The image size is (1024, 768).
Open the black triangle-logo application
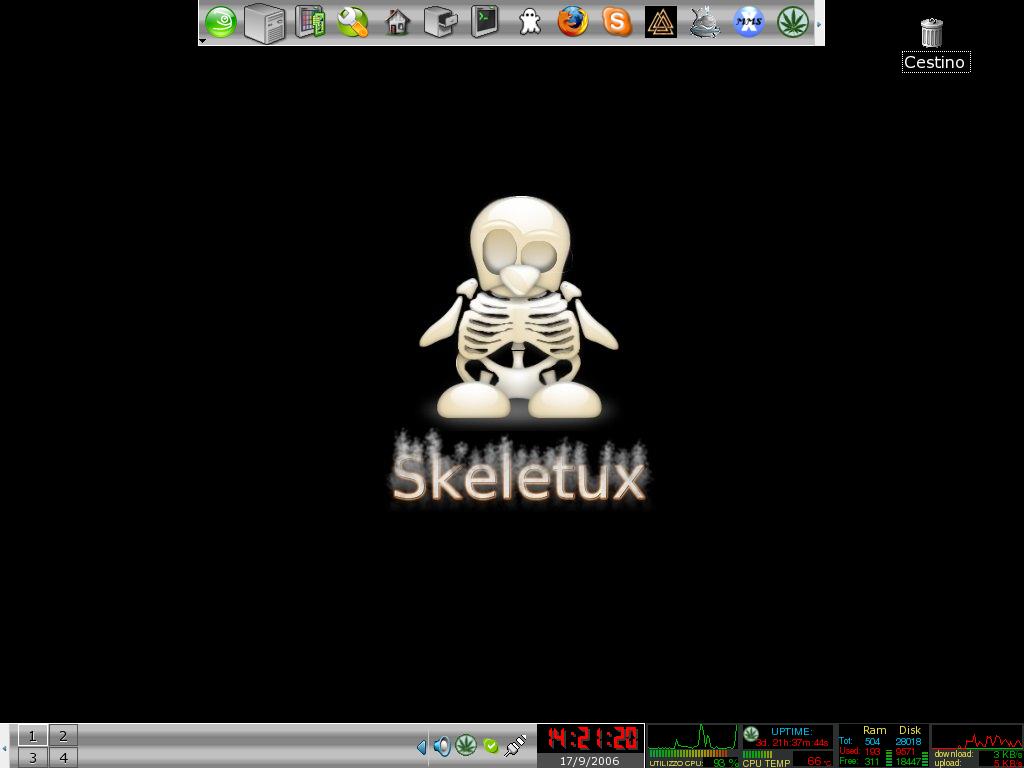click(661, 22)
